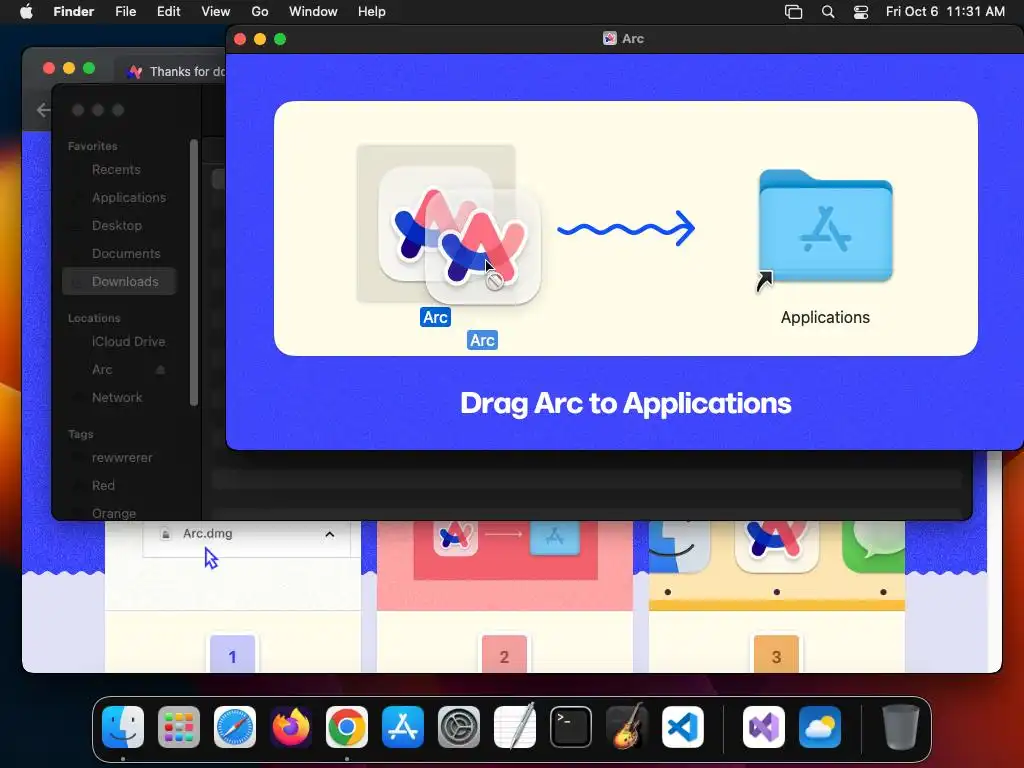Select Downloads in Finder sidebar

(x=120, y=281)
